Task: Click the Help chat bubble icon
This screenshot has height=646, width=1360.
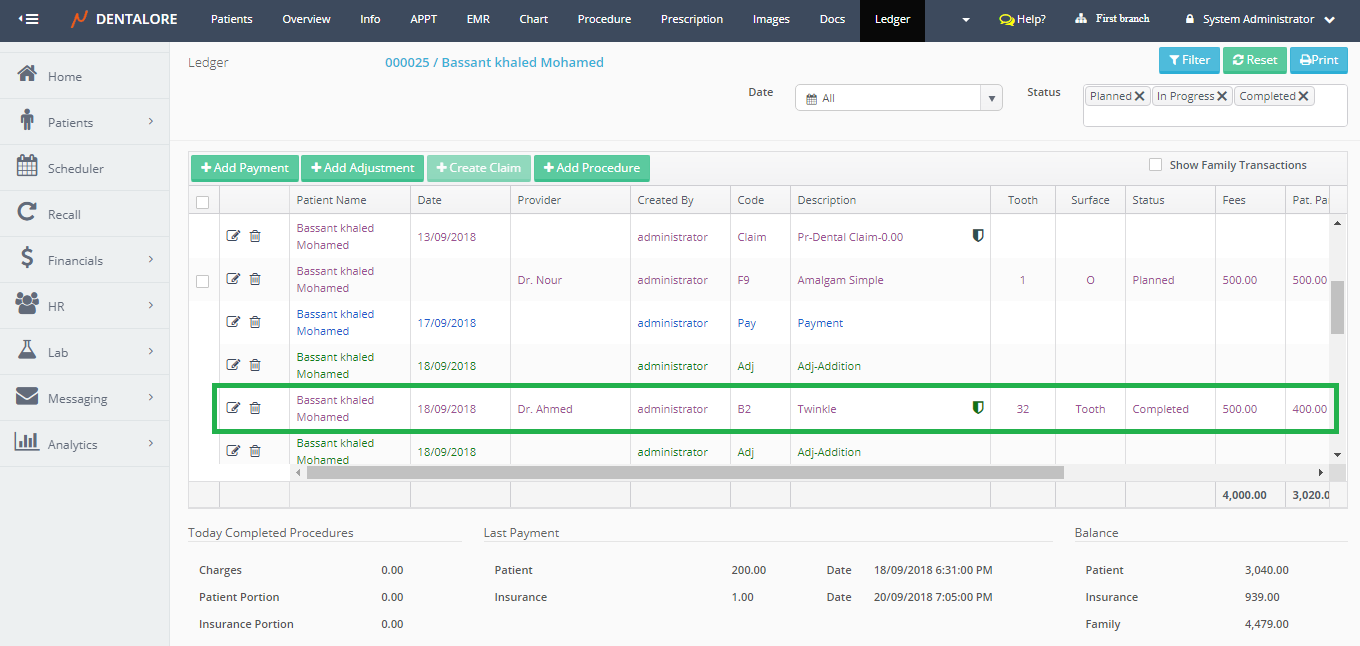Action: tap(1006, 20)
